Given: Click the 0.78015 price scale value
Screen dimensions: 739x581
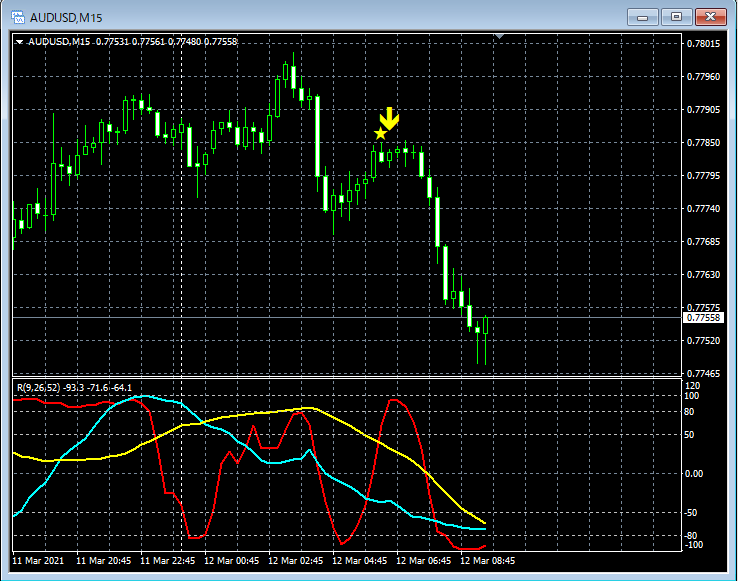Looking at the screenshot, I should tap(703, 44).
